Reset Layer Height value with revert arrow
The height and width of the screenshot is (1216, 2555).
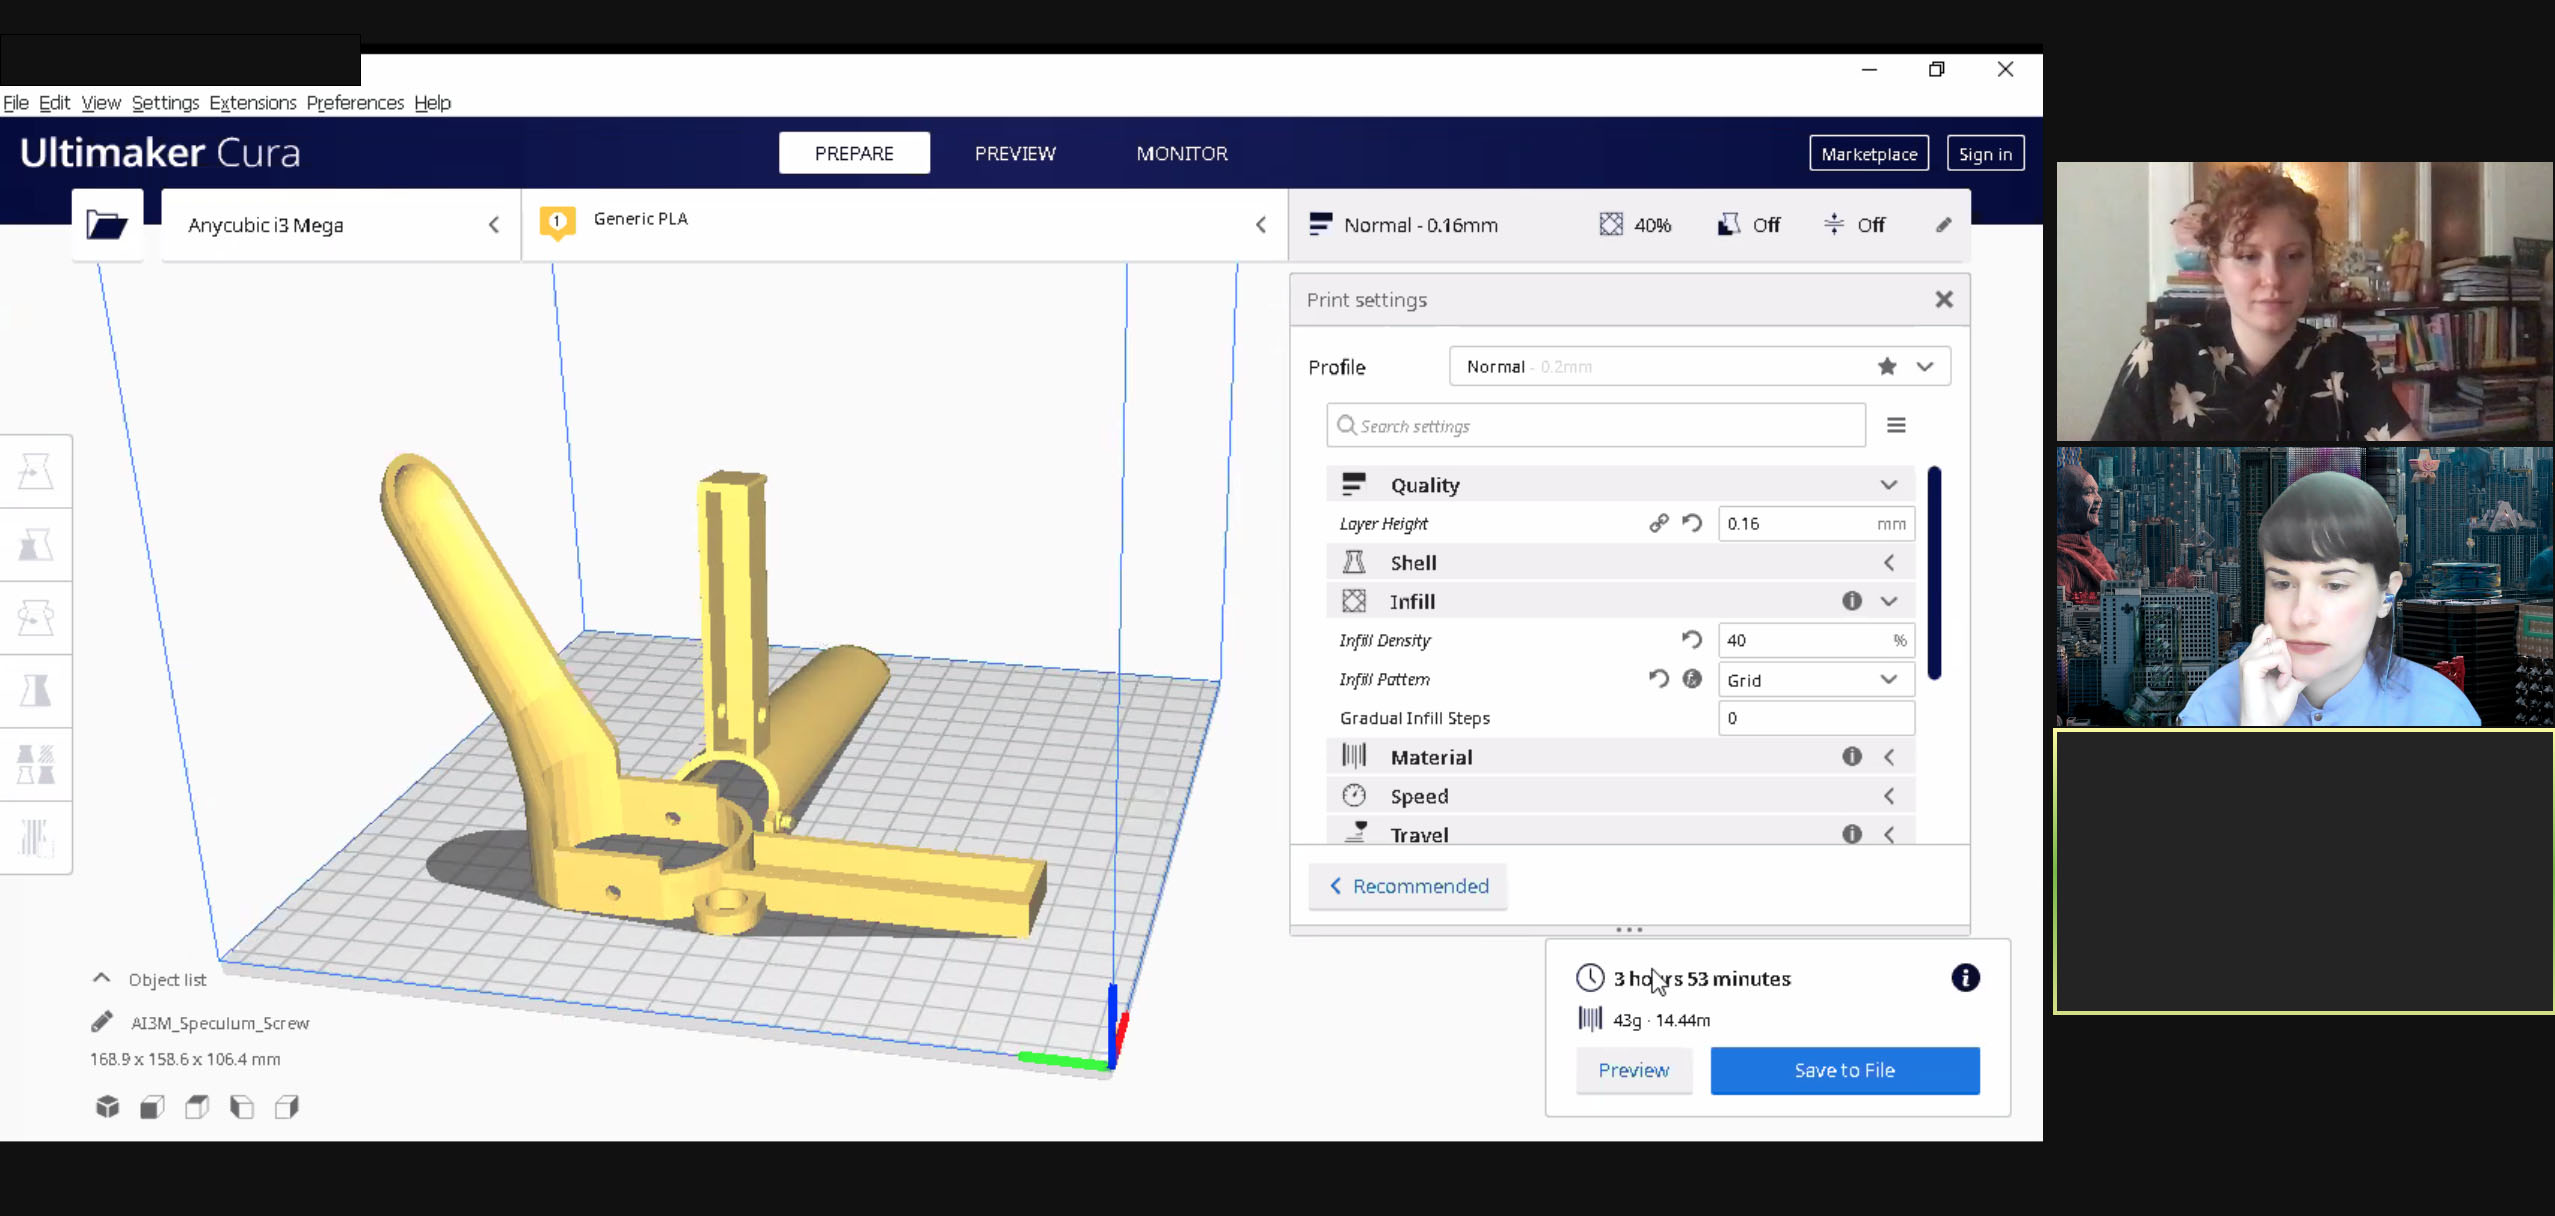click(1691, 523)
